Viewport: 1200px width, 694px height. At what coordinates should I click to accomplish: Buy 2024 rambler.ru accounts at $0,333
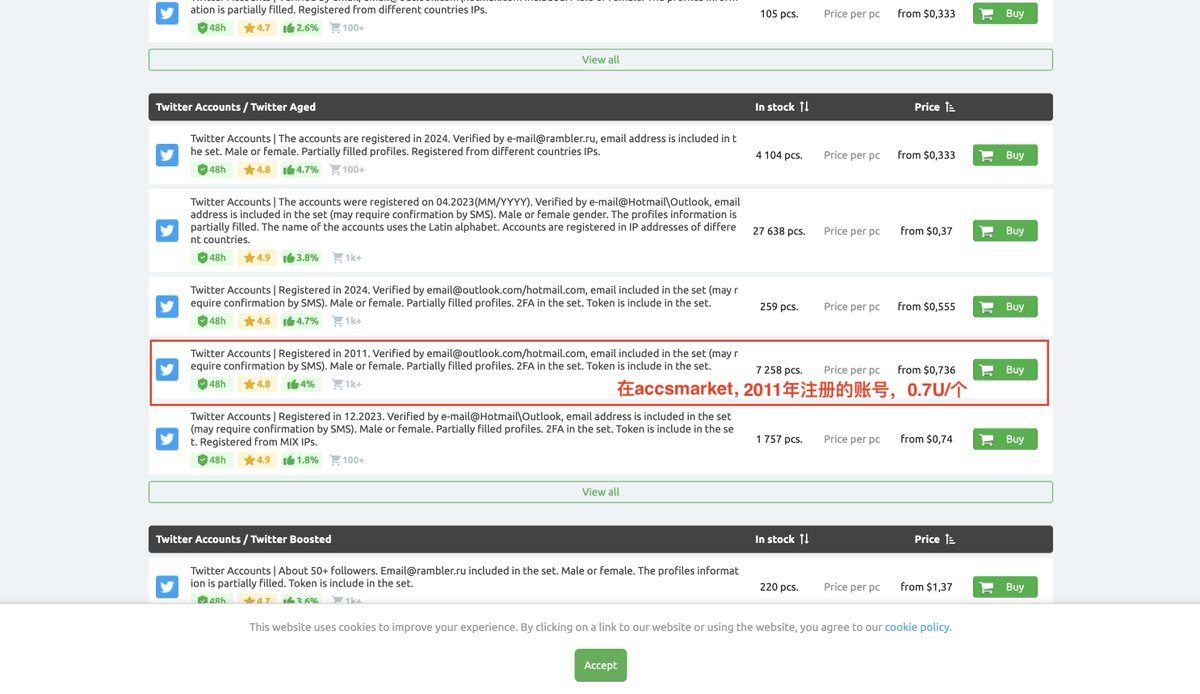pos(1005,155)
